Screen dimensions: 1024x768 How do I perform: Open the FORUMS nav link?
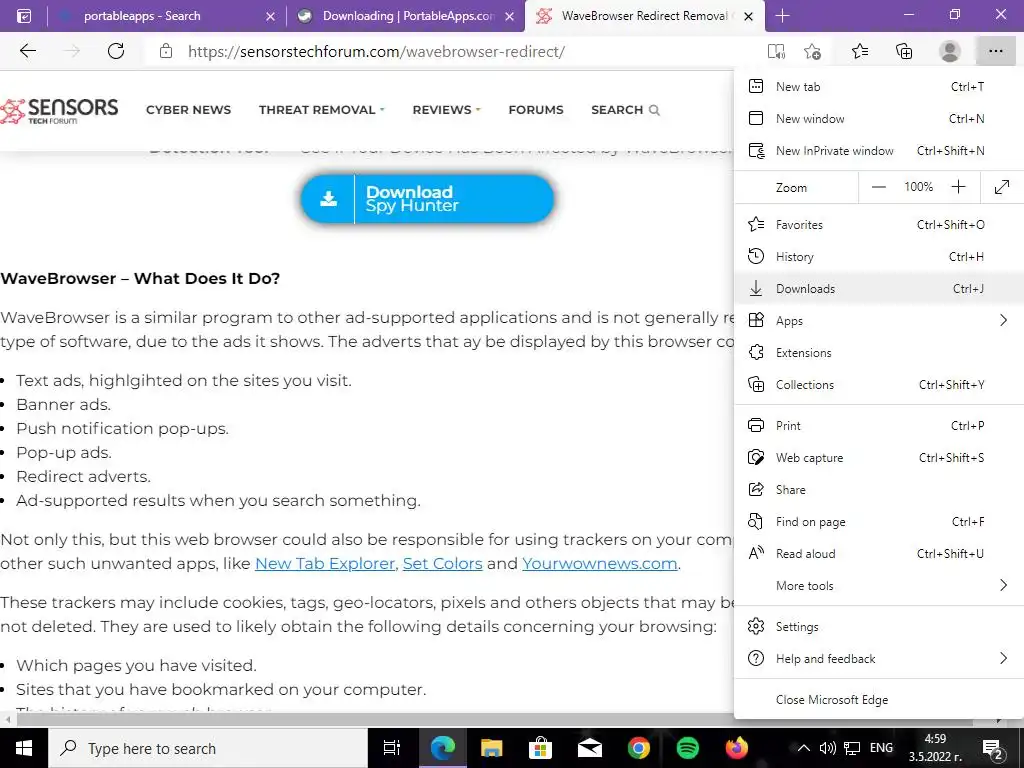536,110
